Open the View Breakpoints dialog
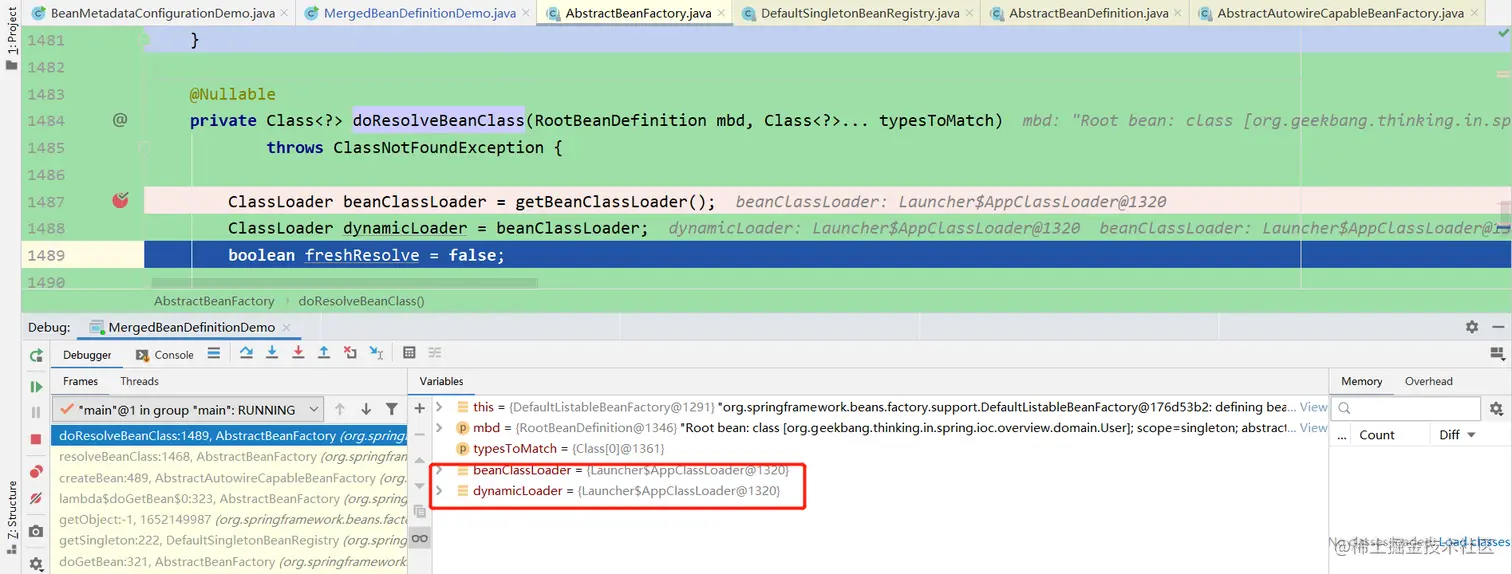 point(36,472)
